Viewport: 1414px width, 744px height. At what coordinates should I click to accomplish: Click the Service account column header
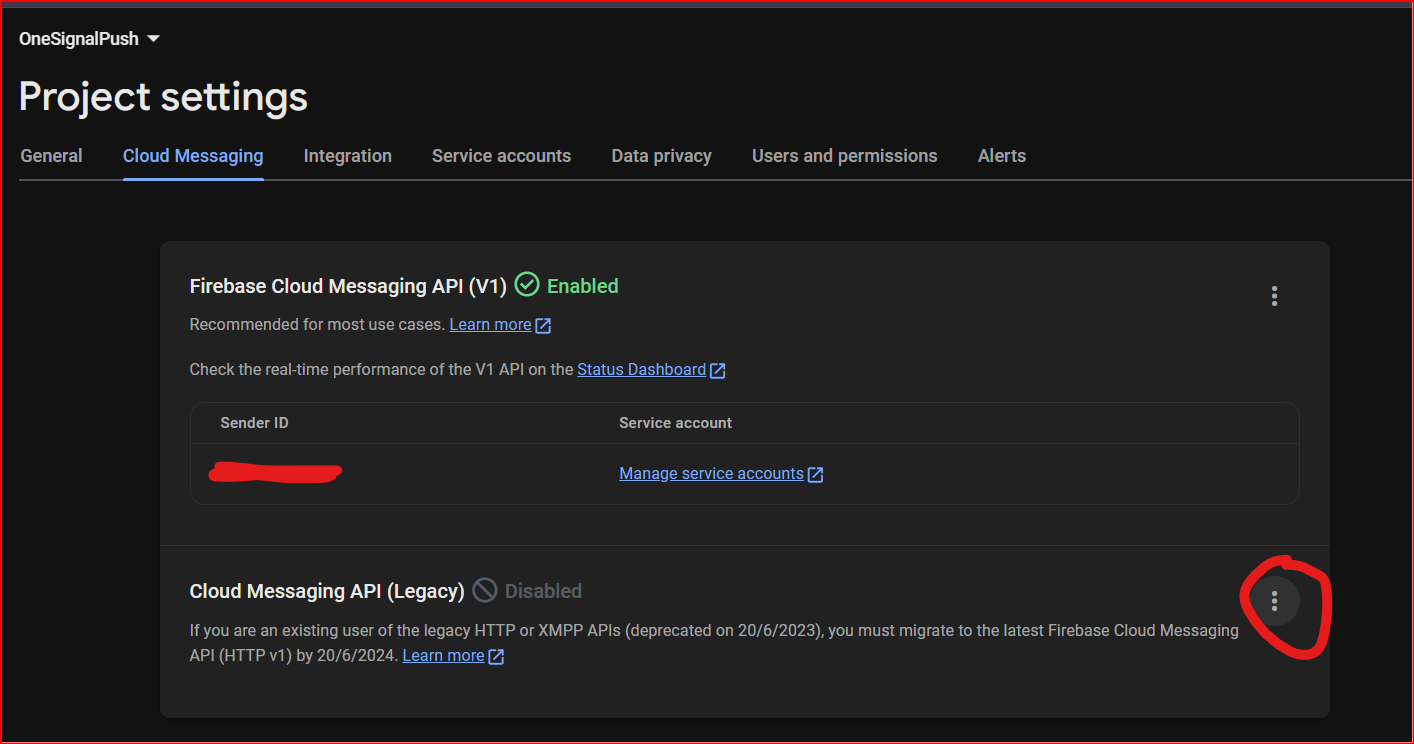click(x=675, y=423)
